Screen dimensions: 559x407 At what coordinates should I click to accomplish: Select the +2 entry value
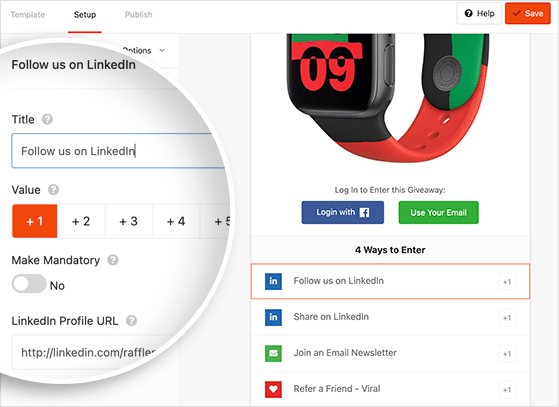click(81, 221)
